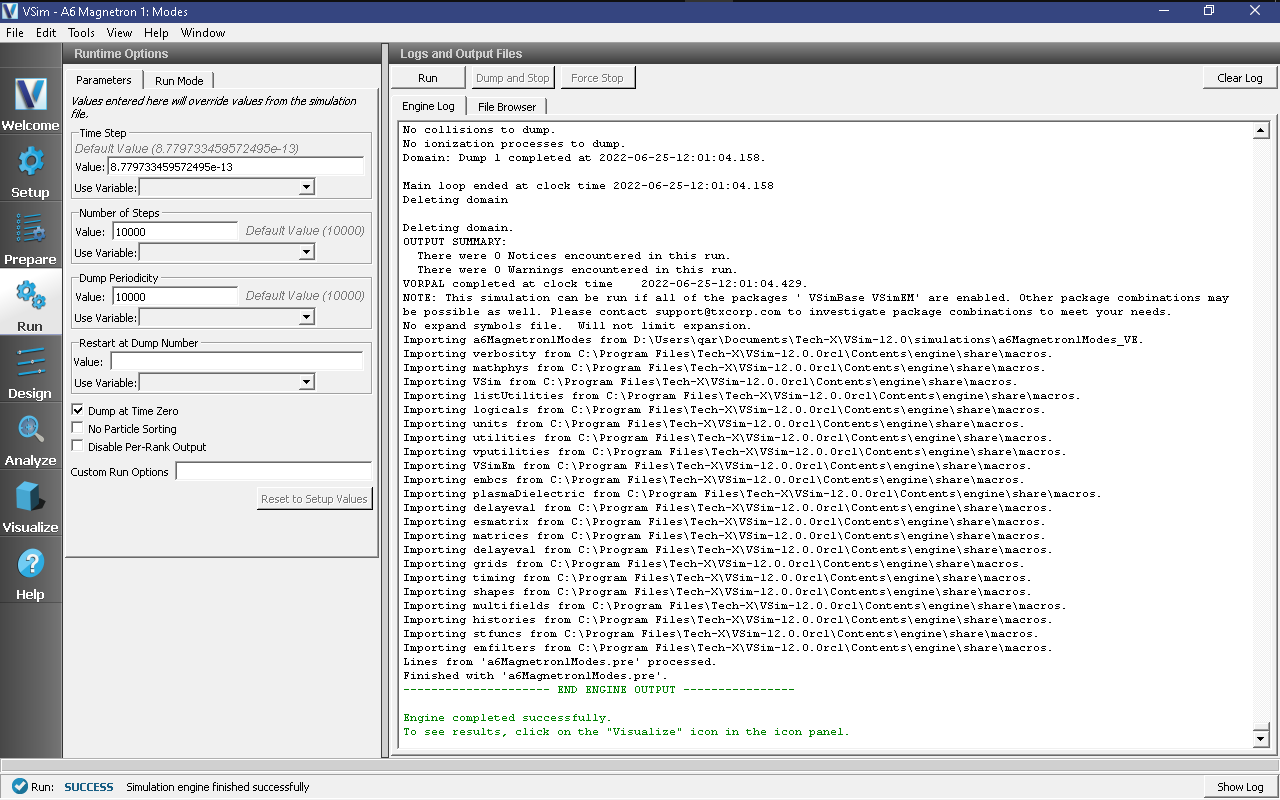Screen dimensions: 1280x800
Task: Open Restart at Dump Number Use Variable dropdown
Action: click(227, 383)
